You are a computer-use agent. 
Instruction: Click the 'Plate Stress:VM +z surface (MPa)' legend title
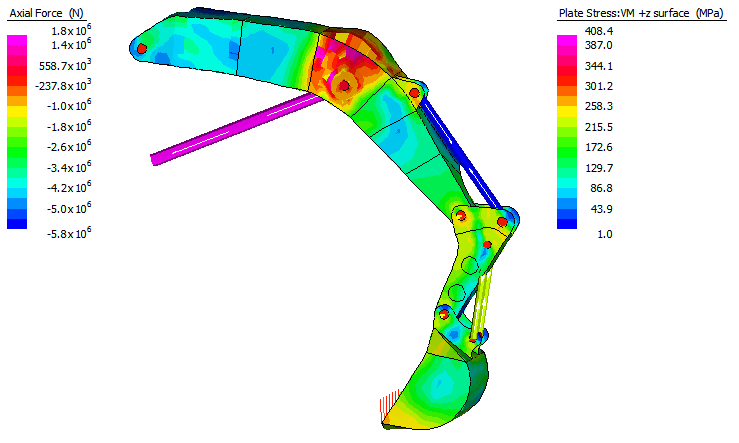coord(641,13)
